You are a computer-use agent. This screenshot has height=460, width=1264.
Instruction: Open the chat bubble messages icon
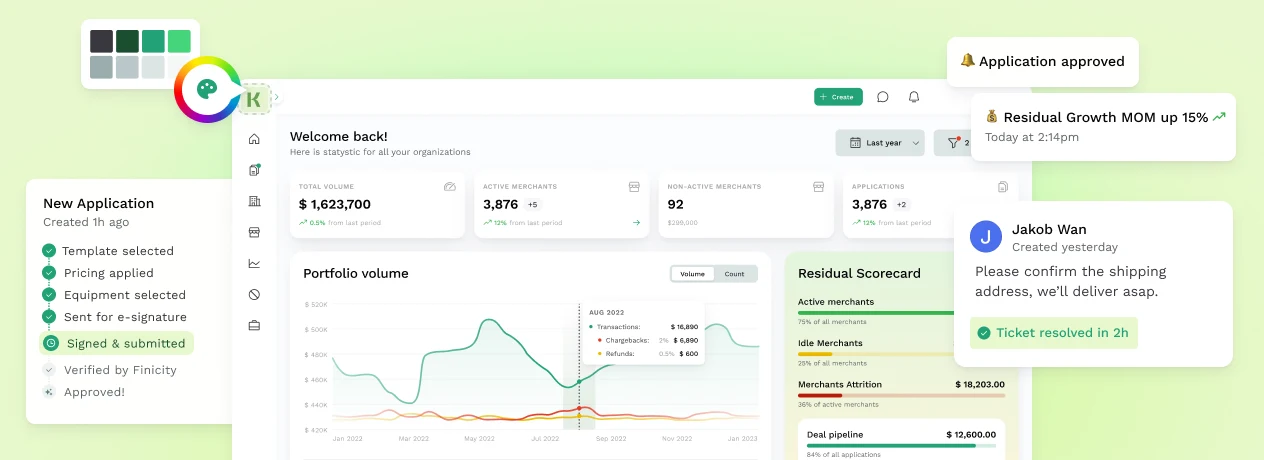tap(883, 97)
